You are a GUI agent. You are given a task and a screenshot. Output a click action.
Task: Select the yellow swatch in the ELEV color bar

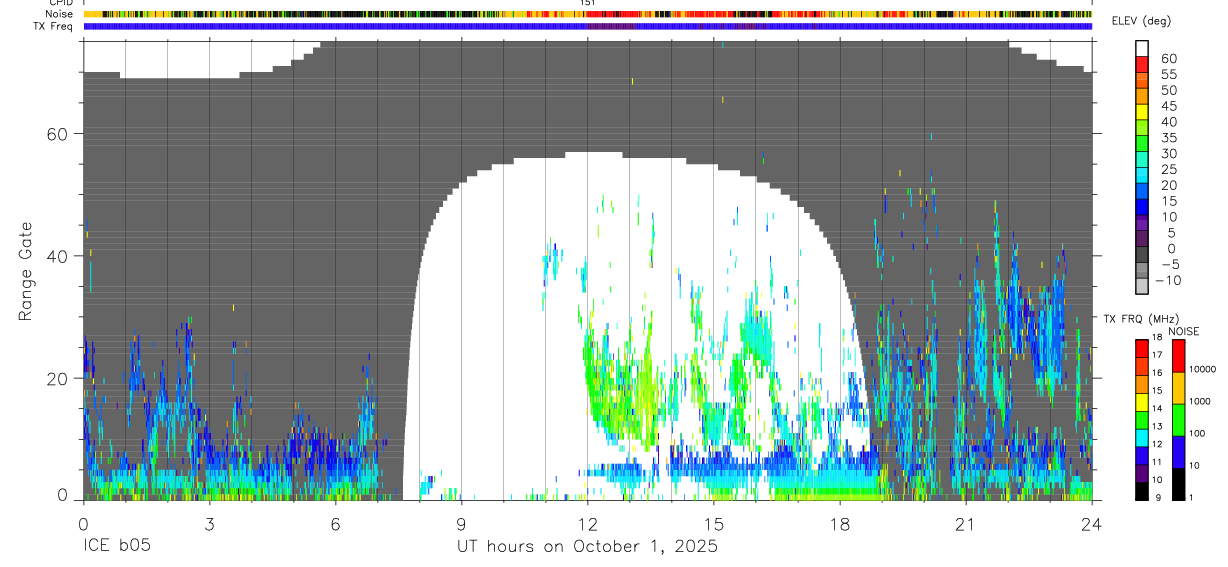pyautogui.click(x=1142, y=112)
